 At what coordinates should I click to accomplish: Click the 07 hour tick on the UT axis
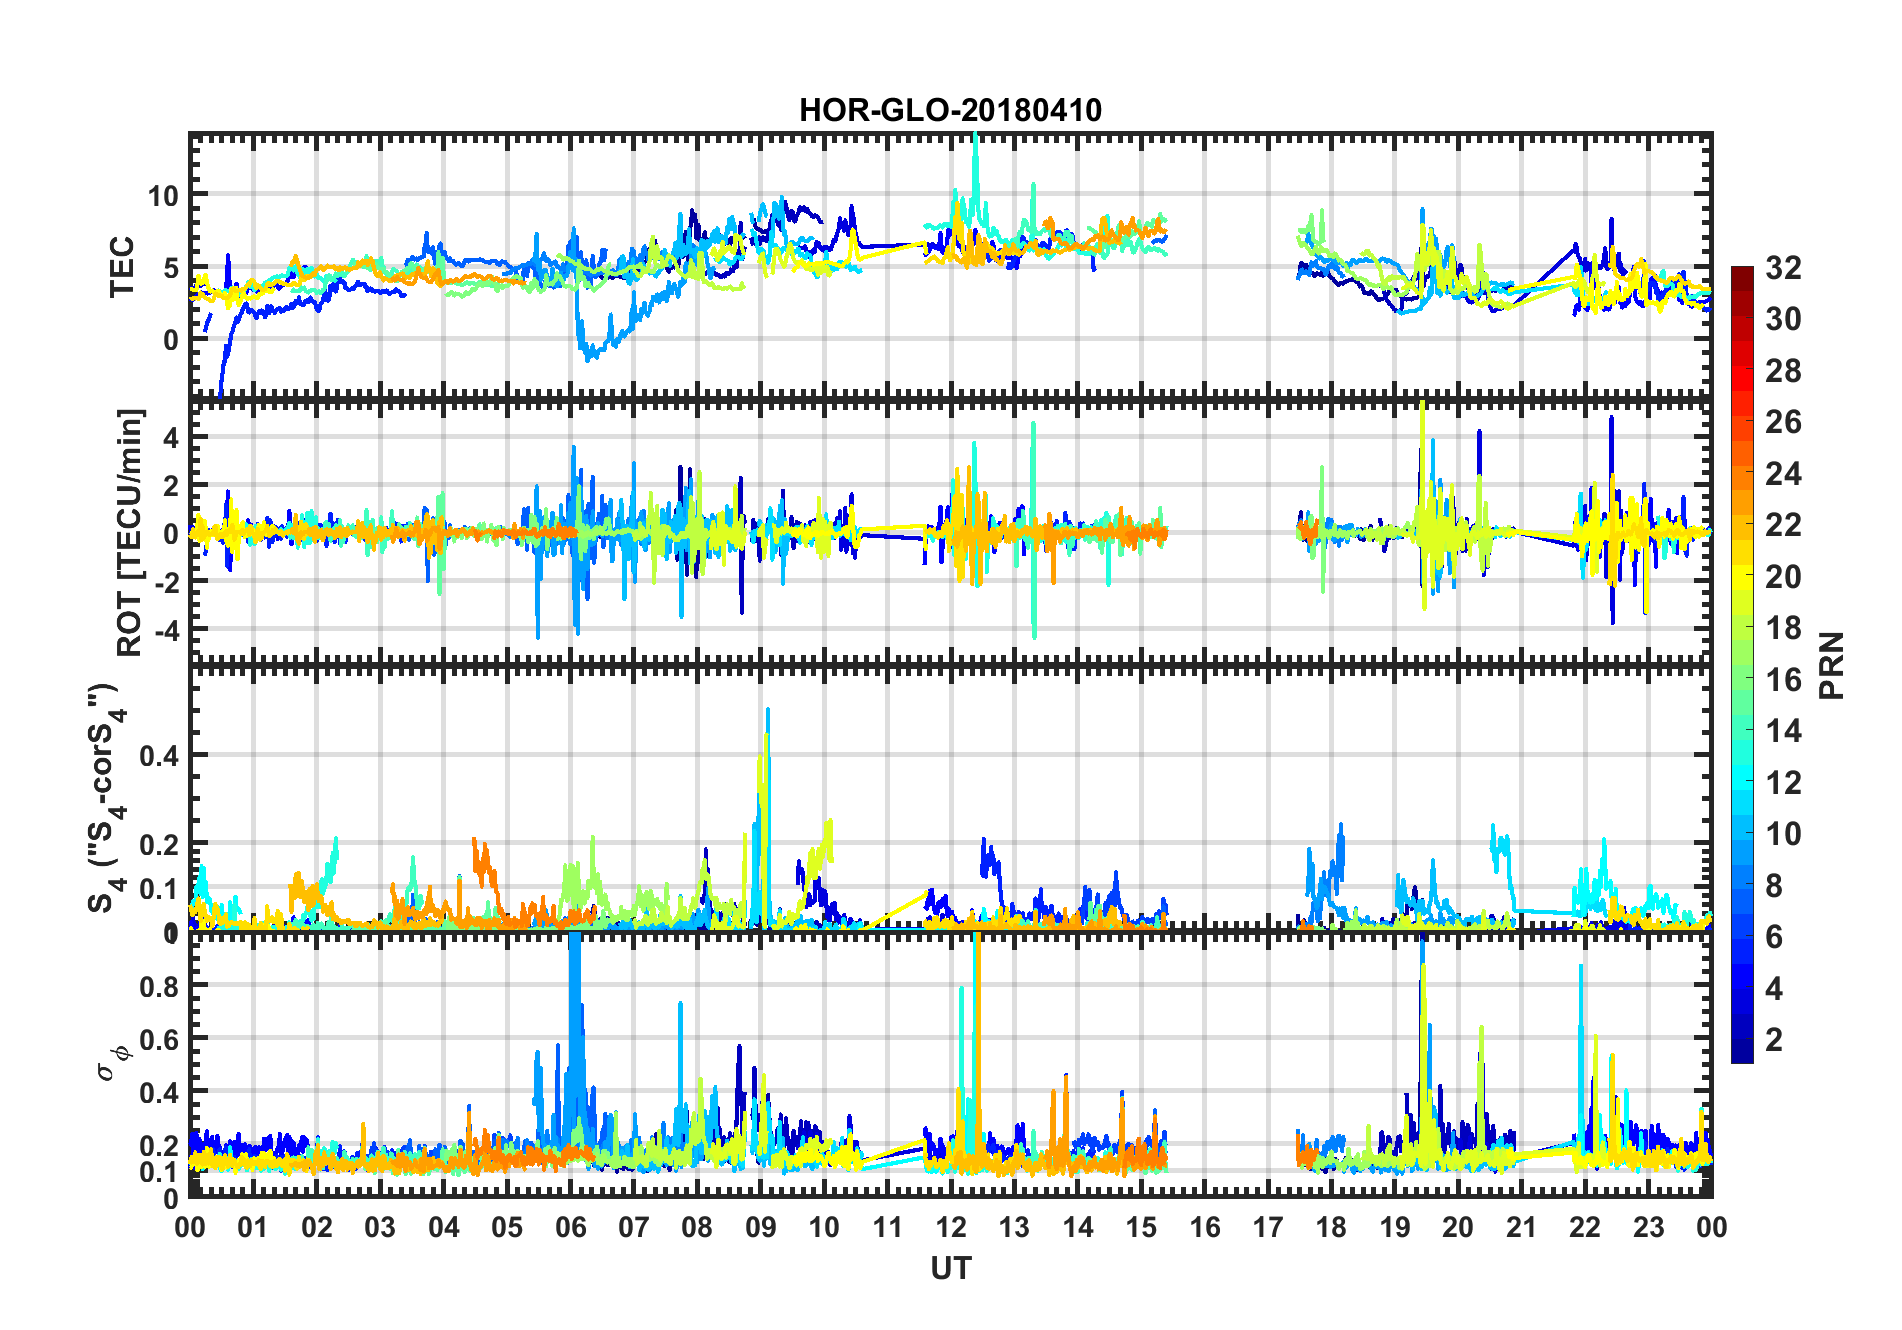coord(634,1228)
